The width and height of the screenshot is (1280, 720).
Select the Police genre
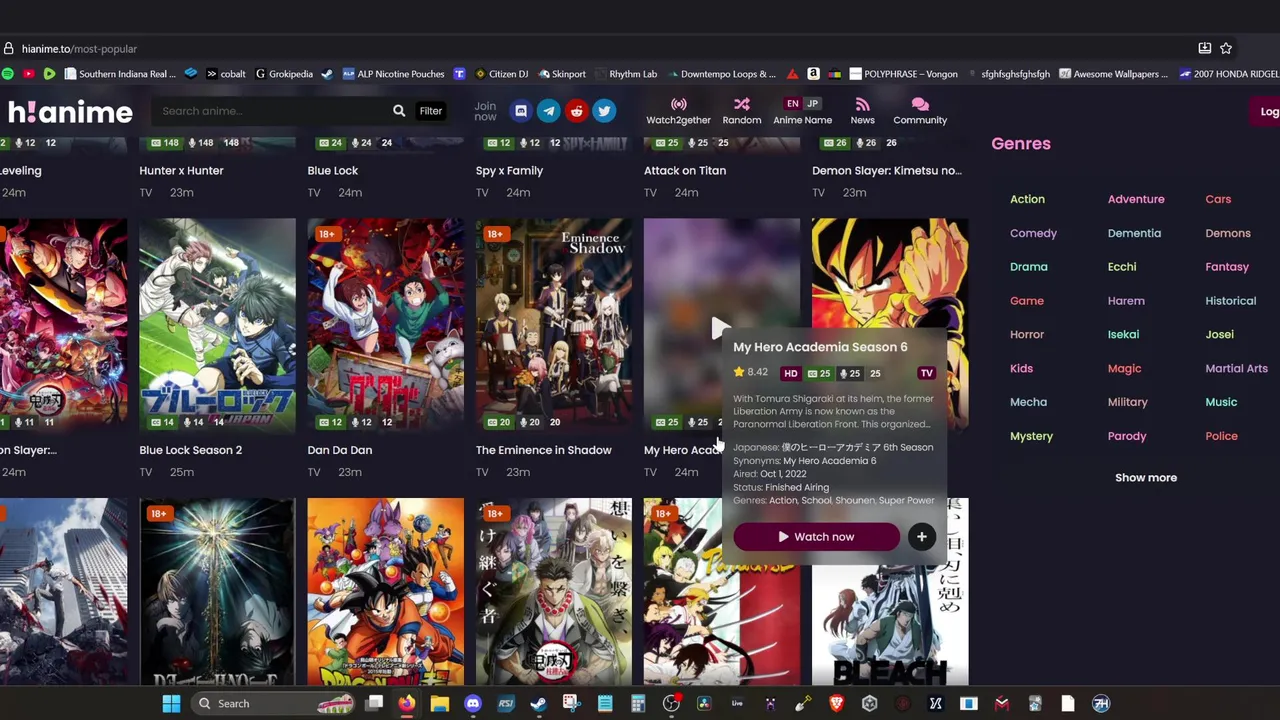(1221, 436)
